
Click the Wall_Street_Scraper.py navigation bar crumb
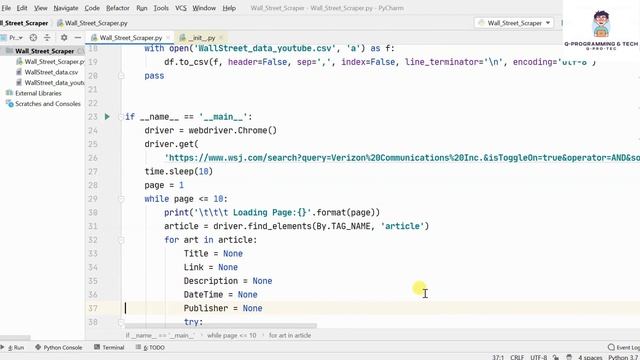(92, 23)
